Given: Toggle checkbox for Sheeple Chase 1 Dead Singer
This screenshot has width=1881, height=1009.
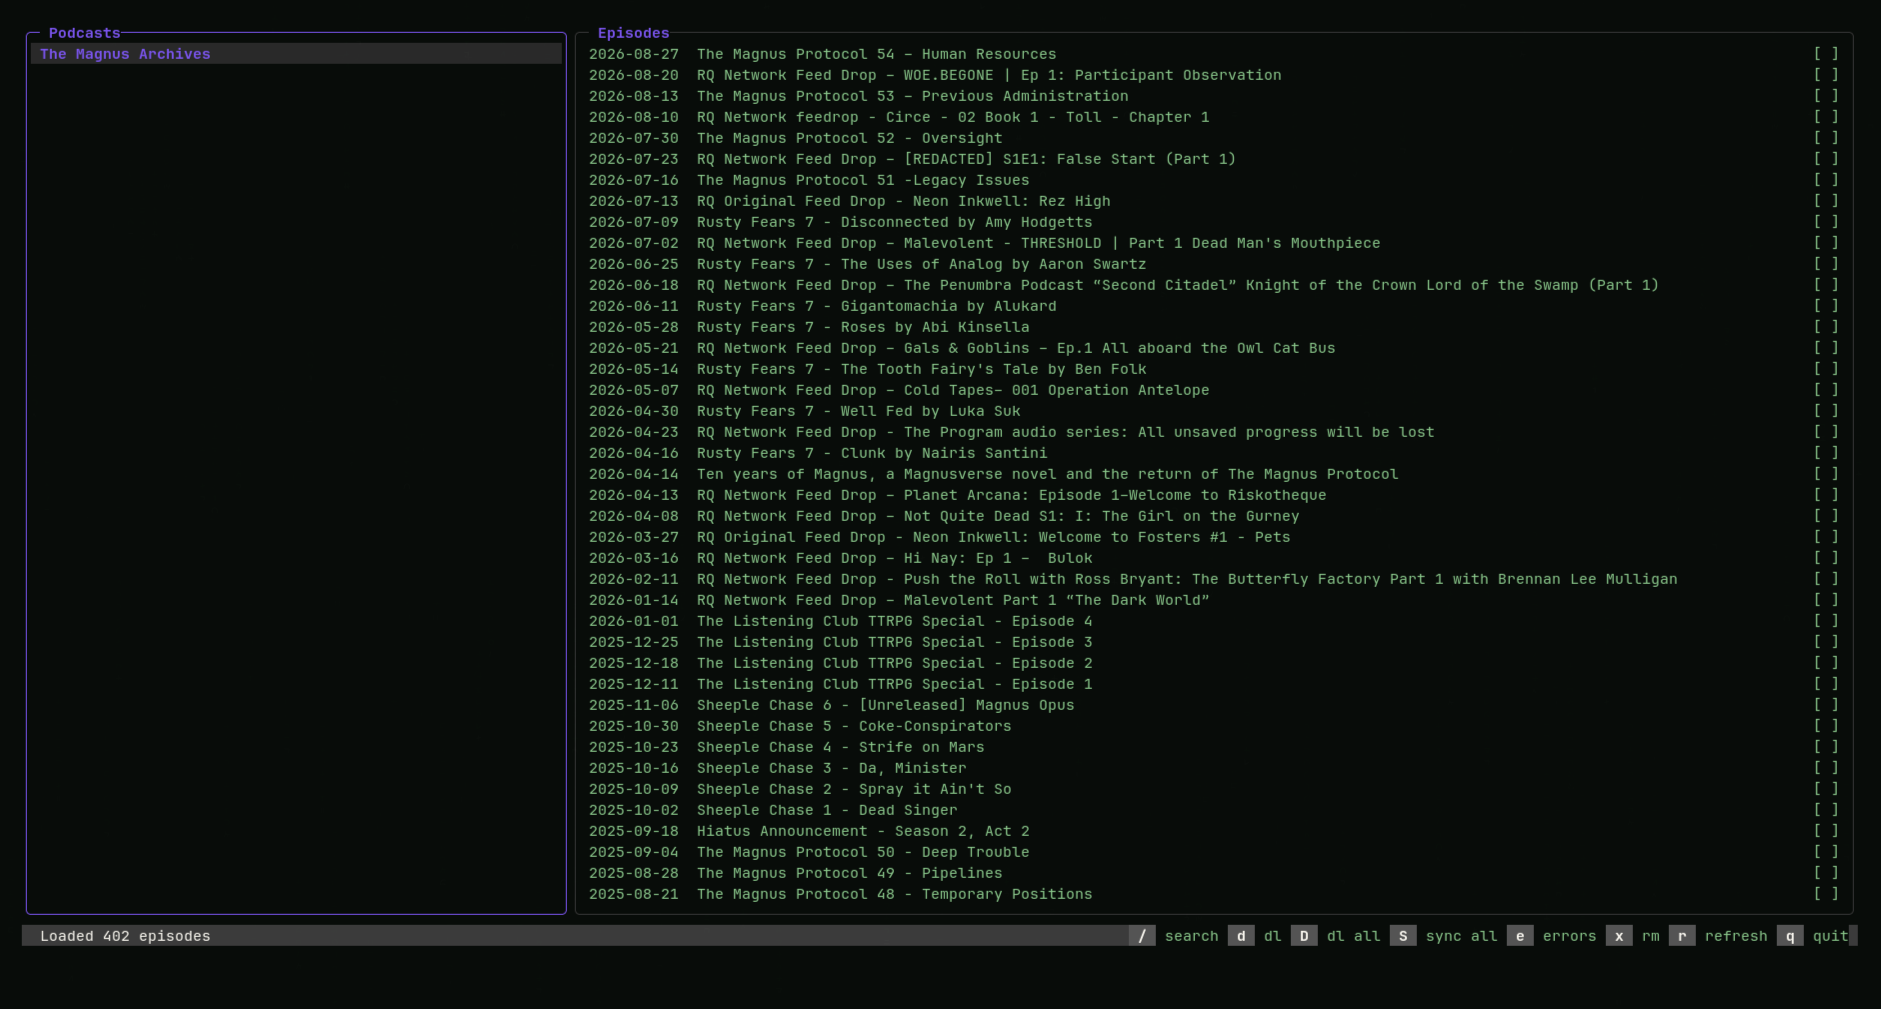Looking at the screenshot, I should tap(1826, 810).
